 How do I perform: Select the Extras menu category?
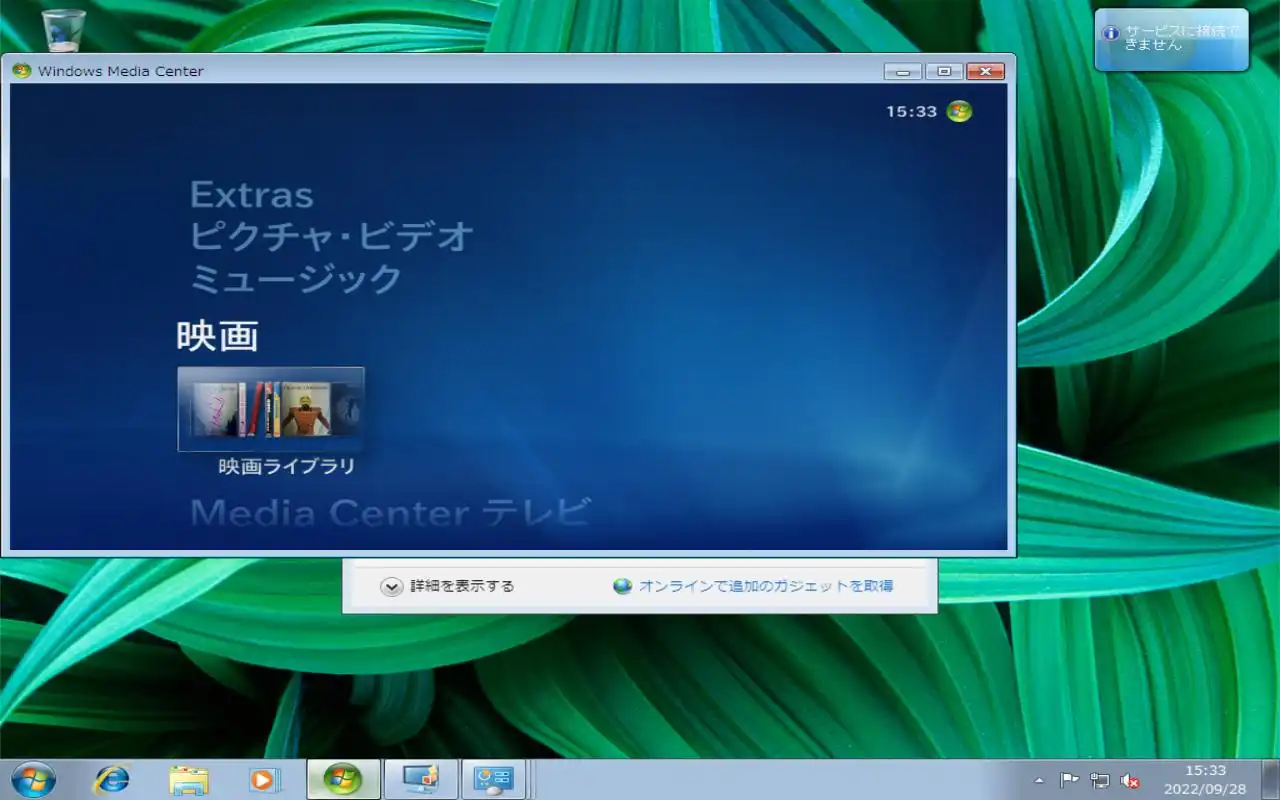[x=252, y=194]
